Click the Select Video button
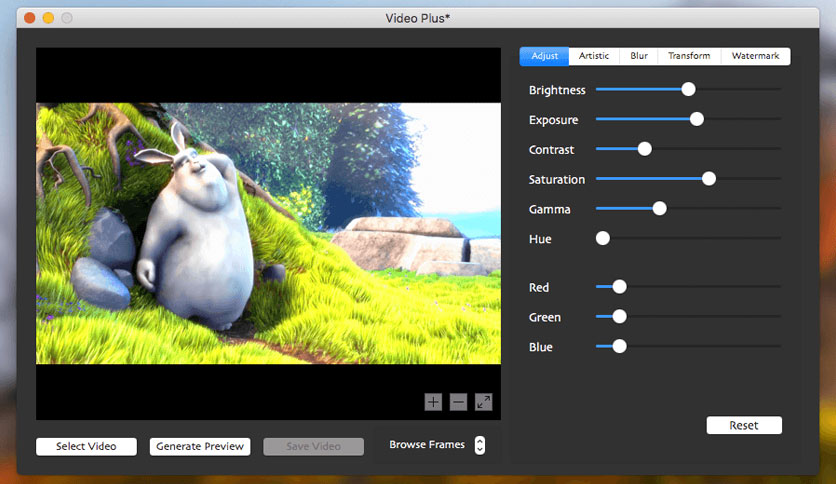The width and height of the screenshot is (836, 484). click(x=86, y=446)
